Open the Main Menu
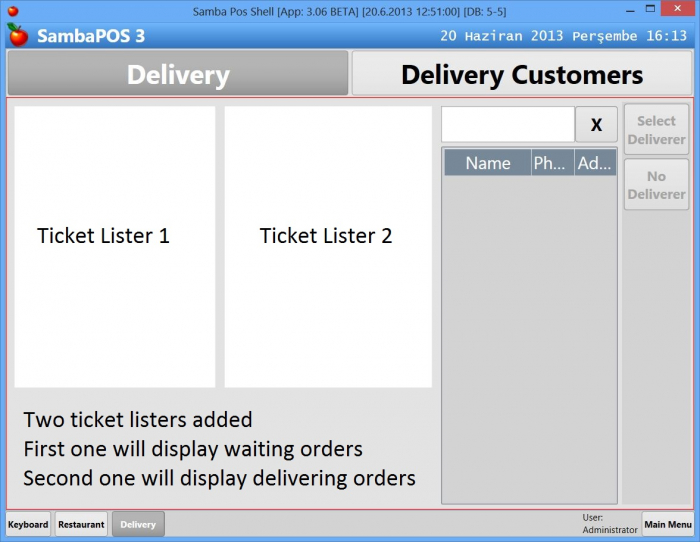Viewport: 700px width, 542px height. [667, 524]
